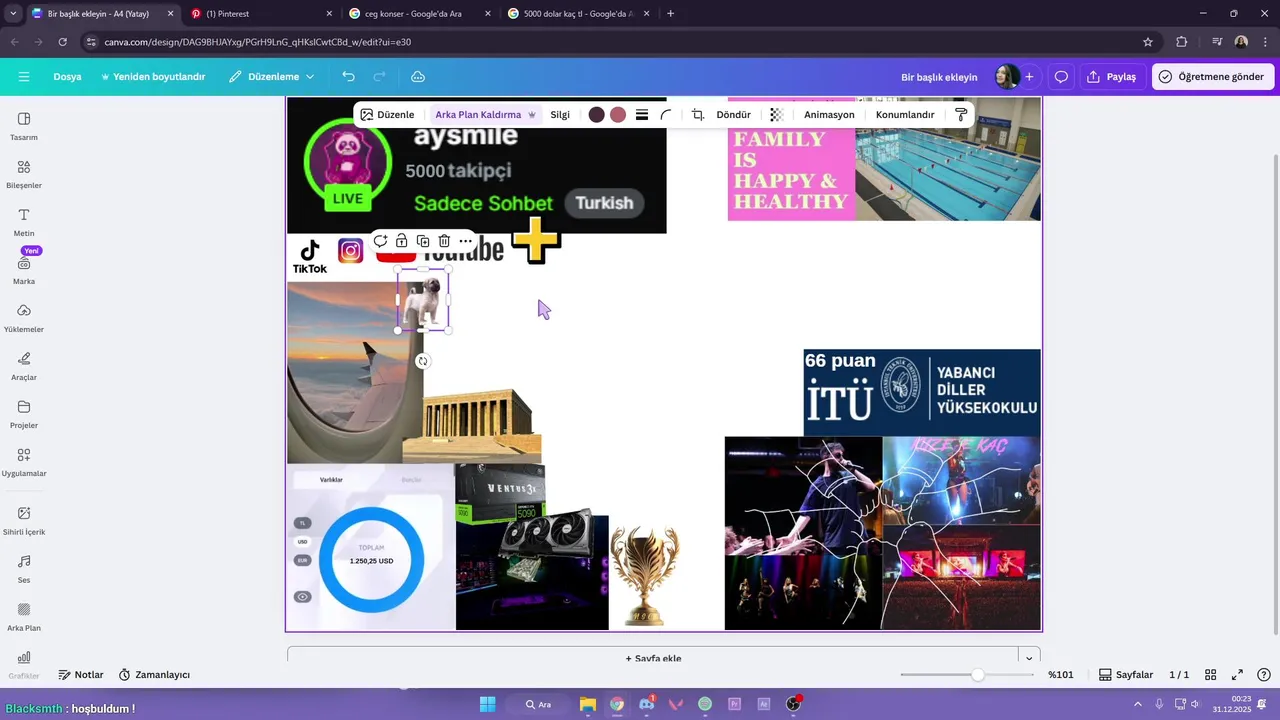Delete selected image with trash icon
Screen dimensions: 1280x720
[x=444, y=241]
